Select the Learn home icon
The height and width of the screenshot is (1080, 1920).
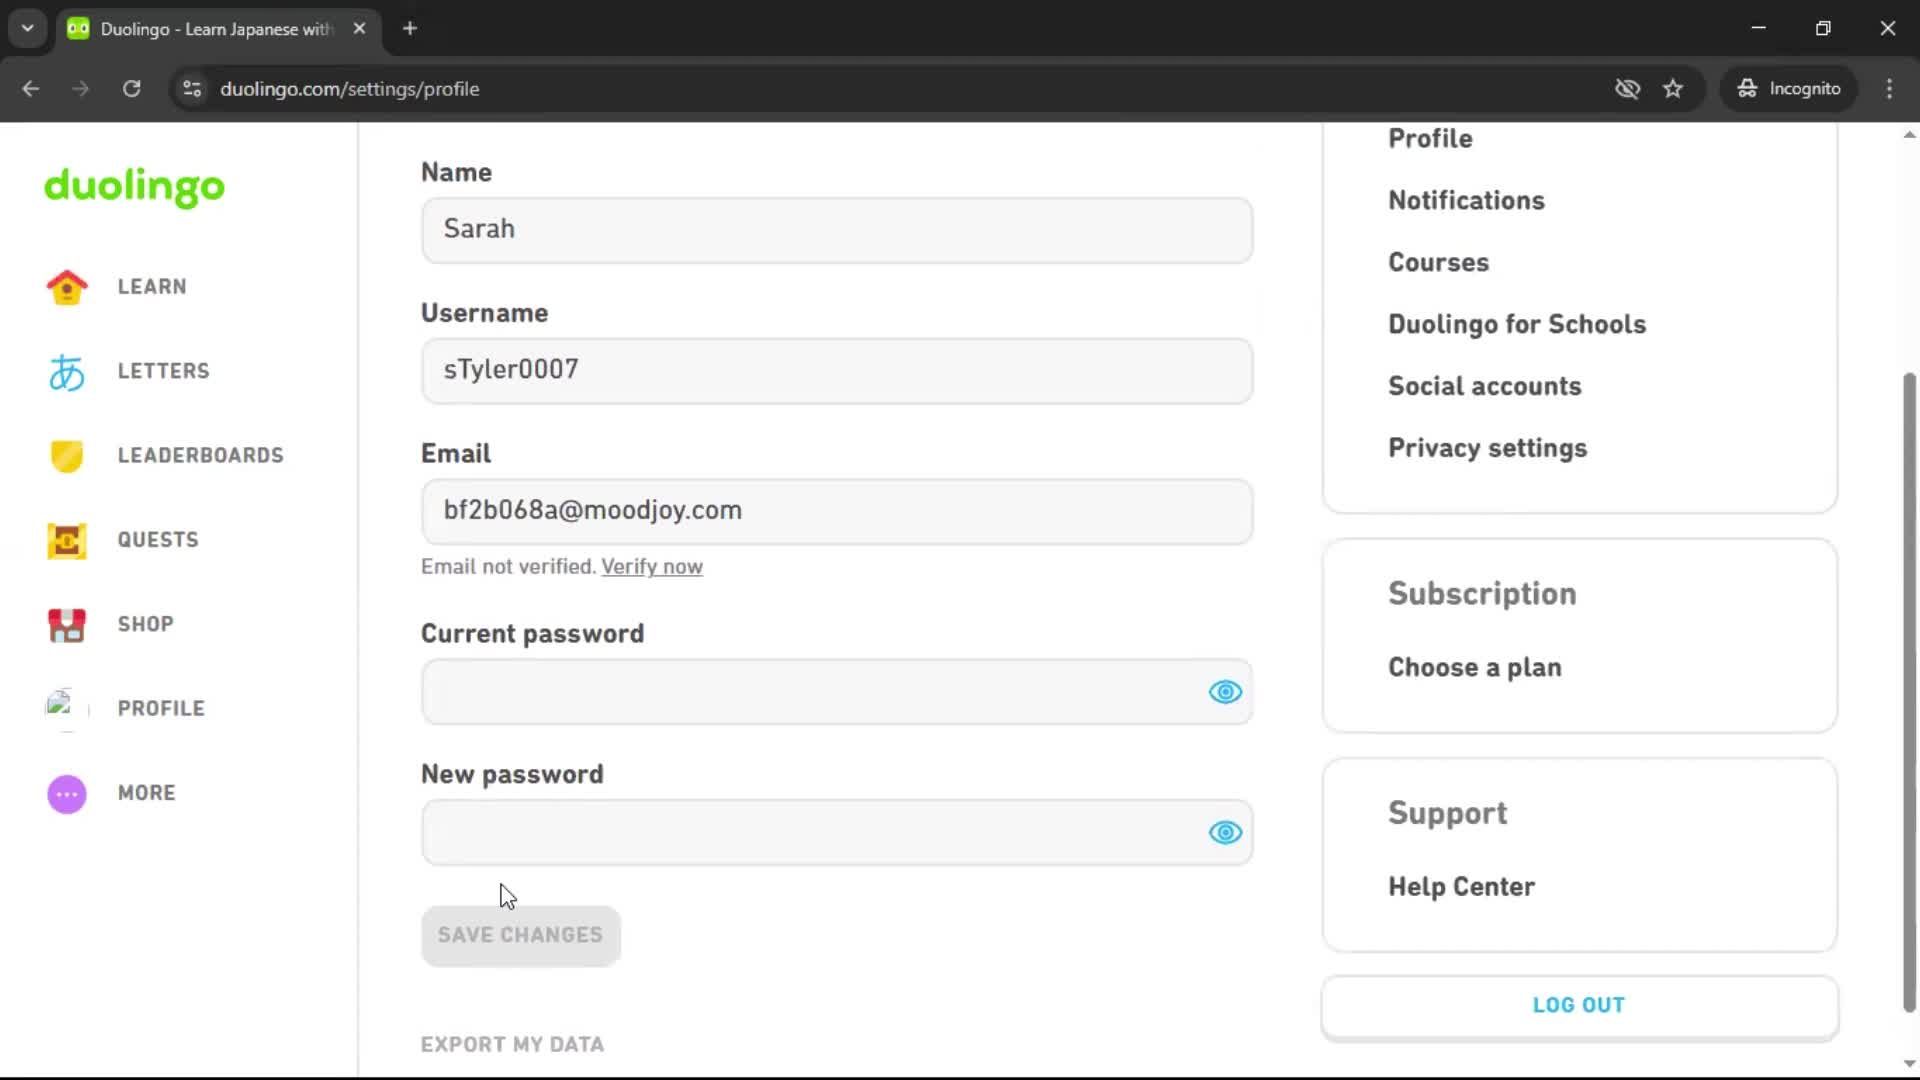(x=66, y=287)
